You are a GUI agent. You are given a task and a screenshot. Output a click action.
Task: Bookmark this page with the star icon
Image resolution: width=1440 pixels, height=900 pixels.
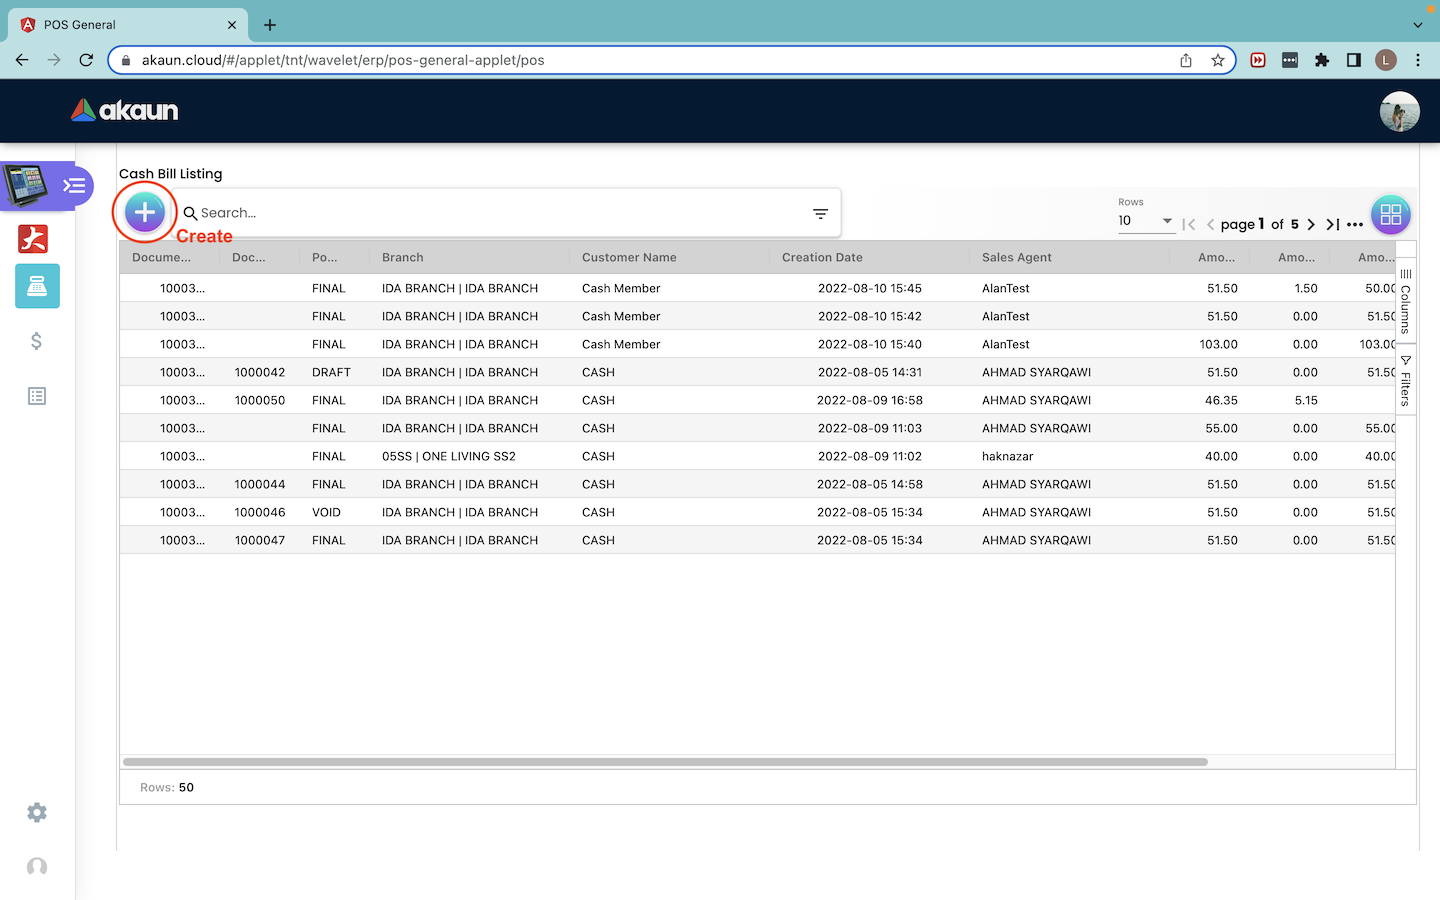tap(1217, 60)
